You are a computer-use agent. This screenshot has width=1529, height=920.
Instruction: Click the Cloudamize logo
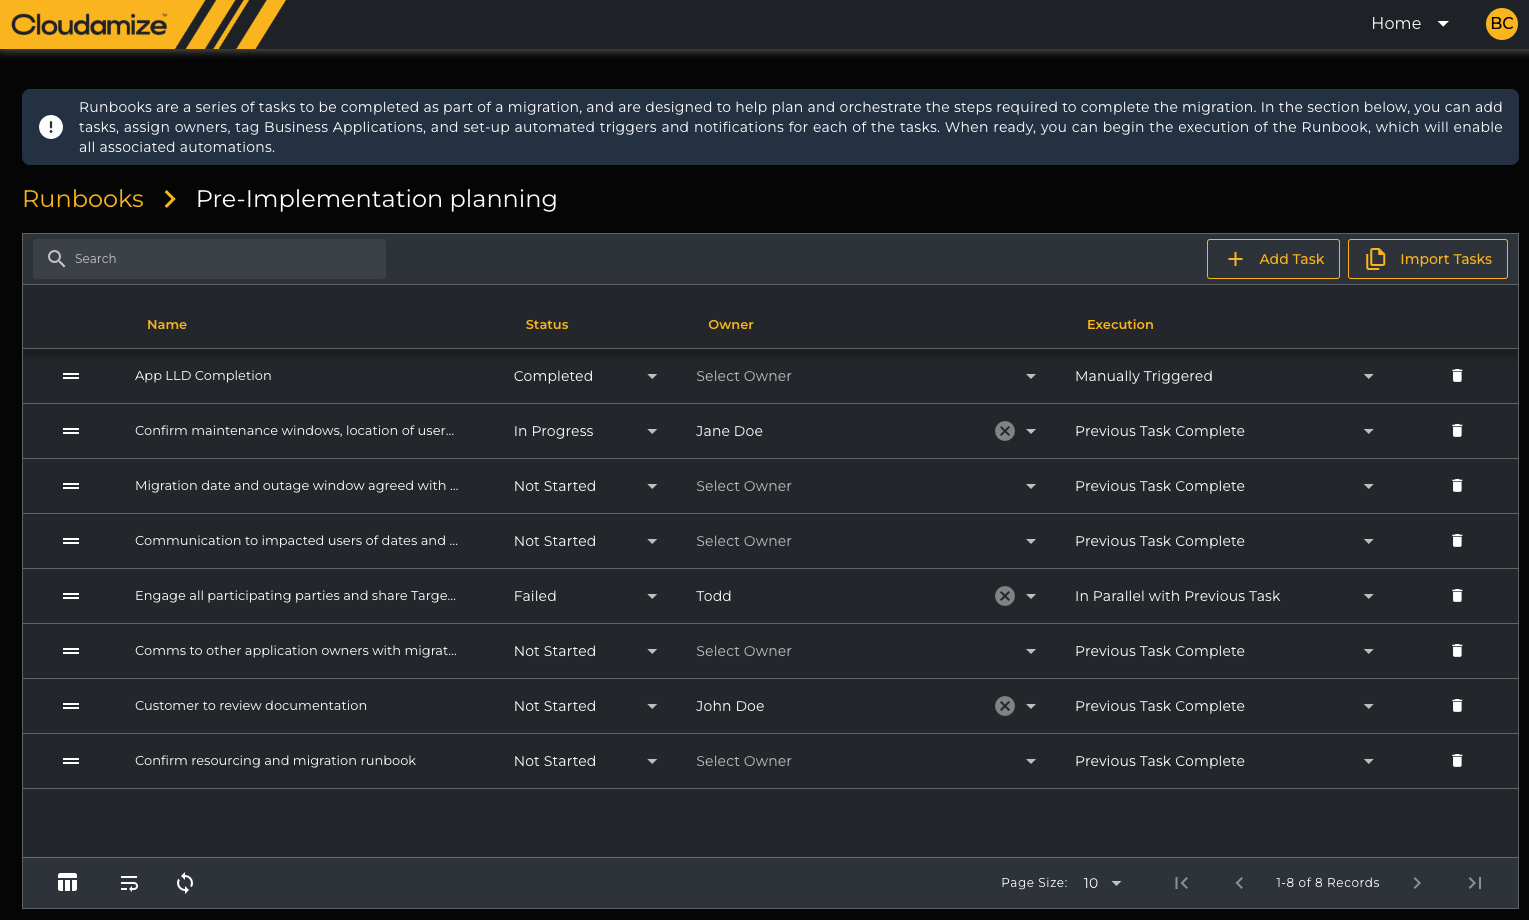(89, 24)
